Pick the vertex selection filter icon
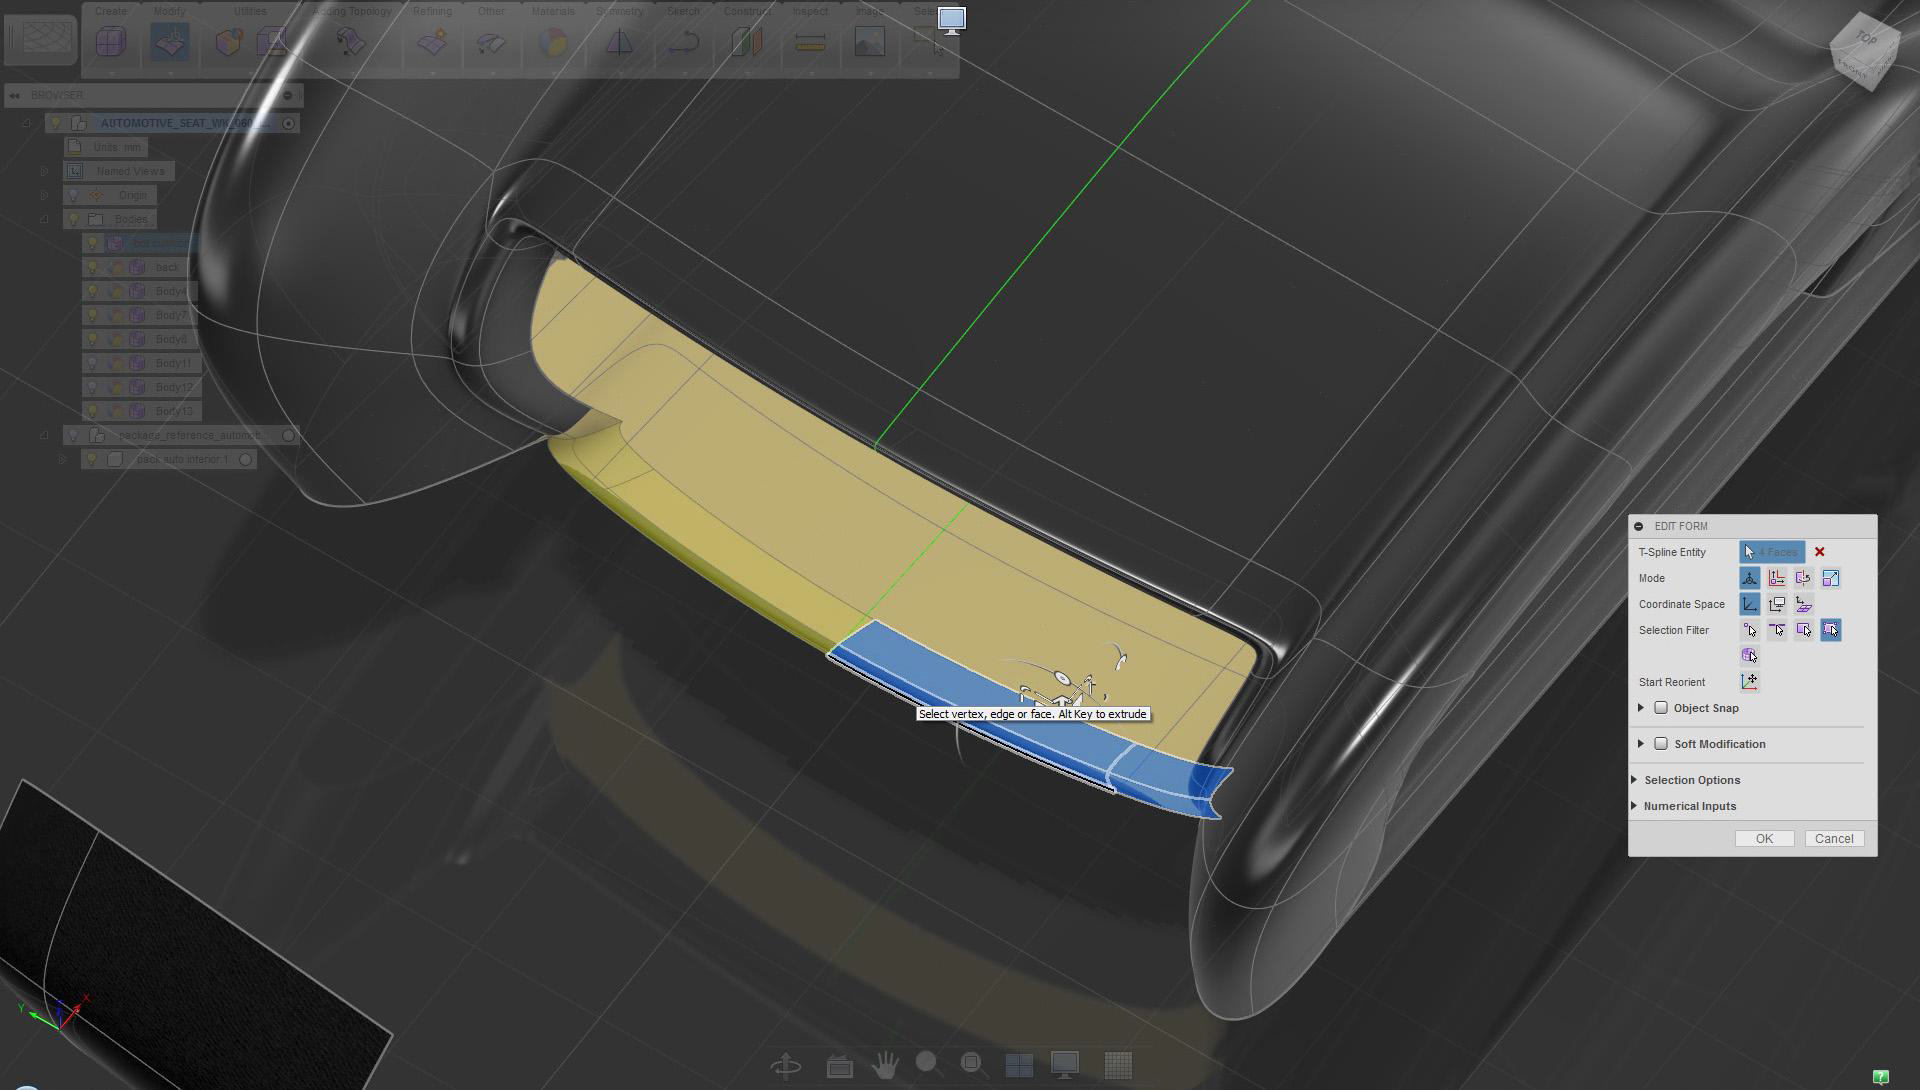1920x1090 pixels. [x=1749, y=630]
